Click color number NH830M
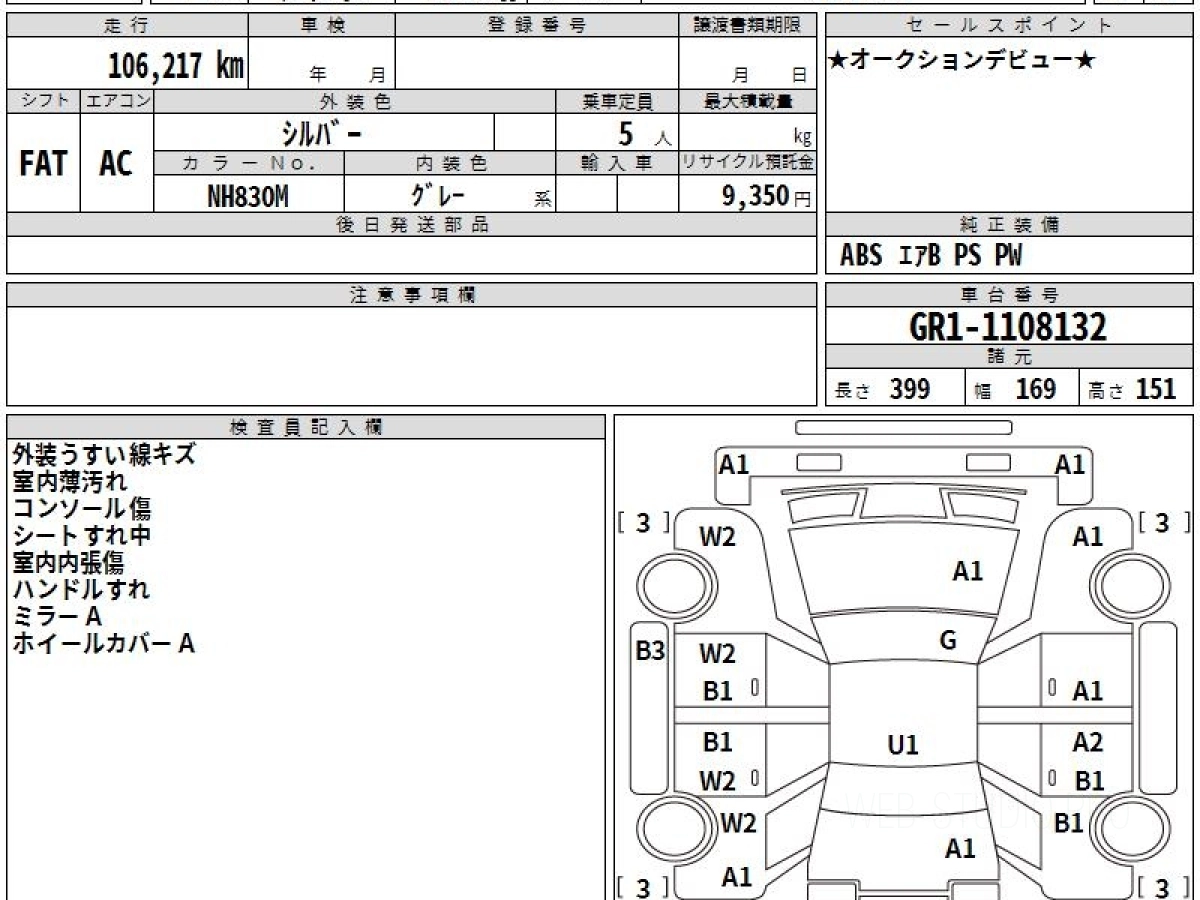This screenshot has height=900, width=1200. (248, 196)
